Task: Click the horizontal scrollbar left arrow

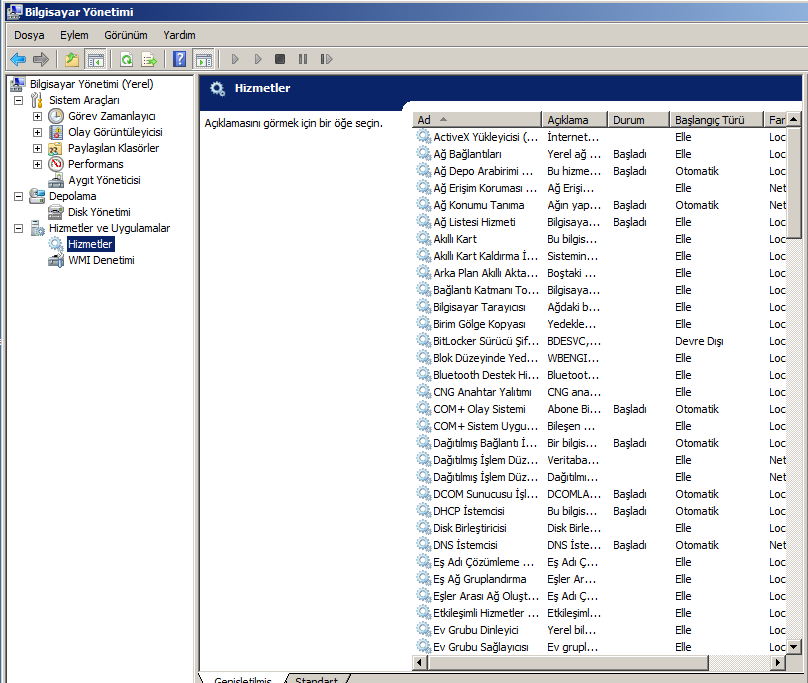Action: (419, 662)
